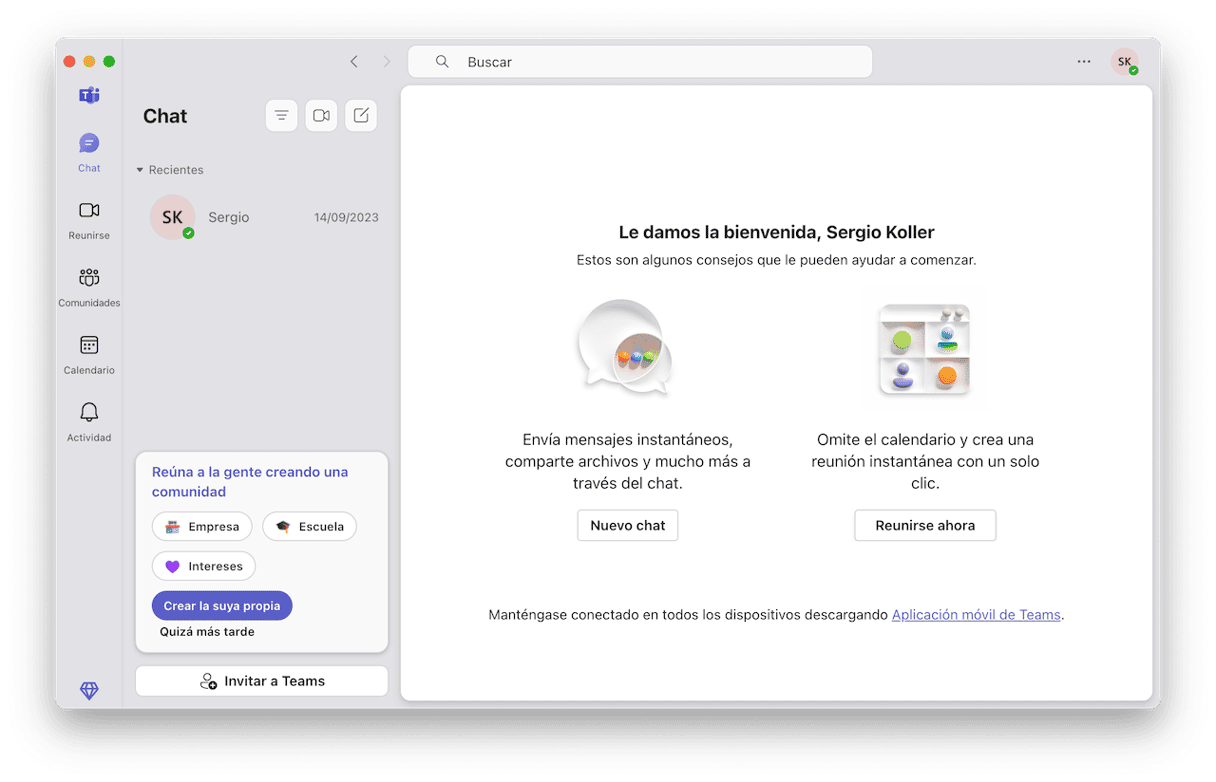The width and height of the screenshot is (1216, 782).
Task: Show the Actividad notifications bell
Action: point(89,421)
